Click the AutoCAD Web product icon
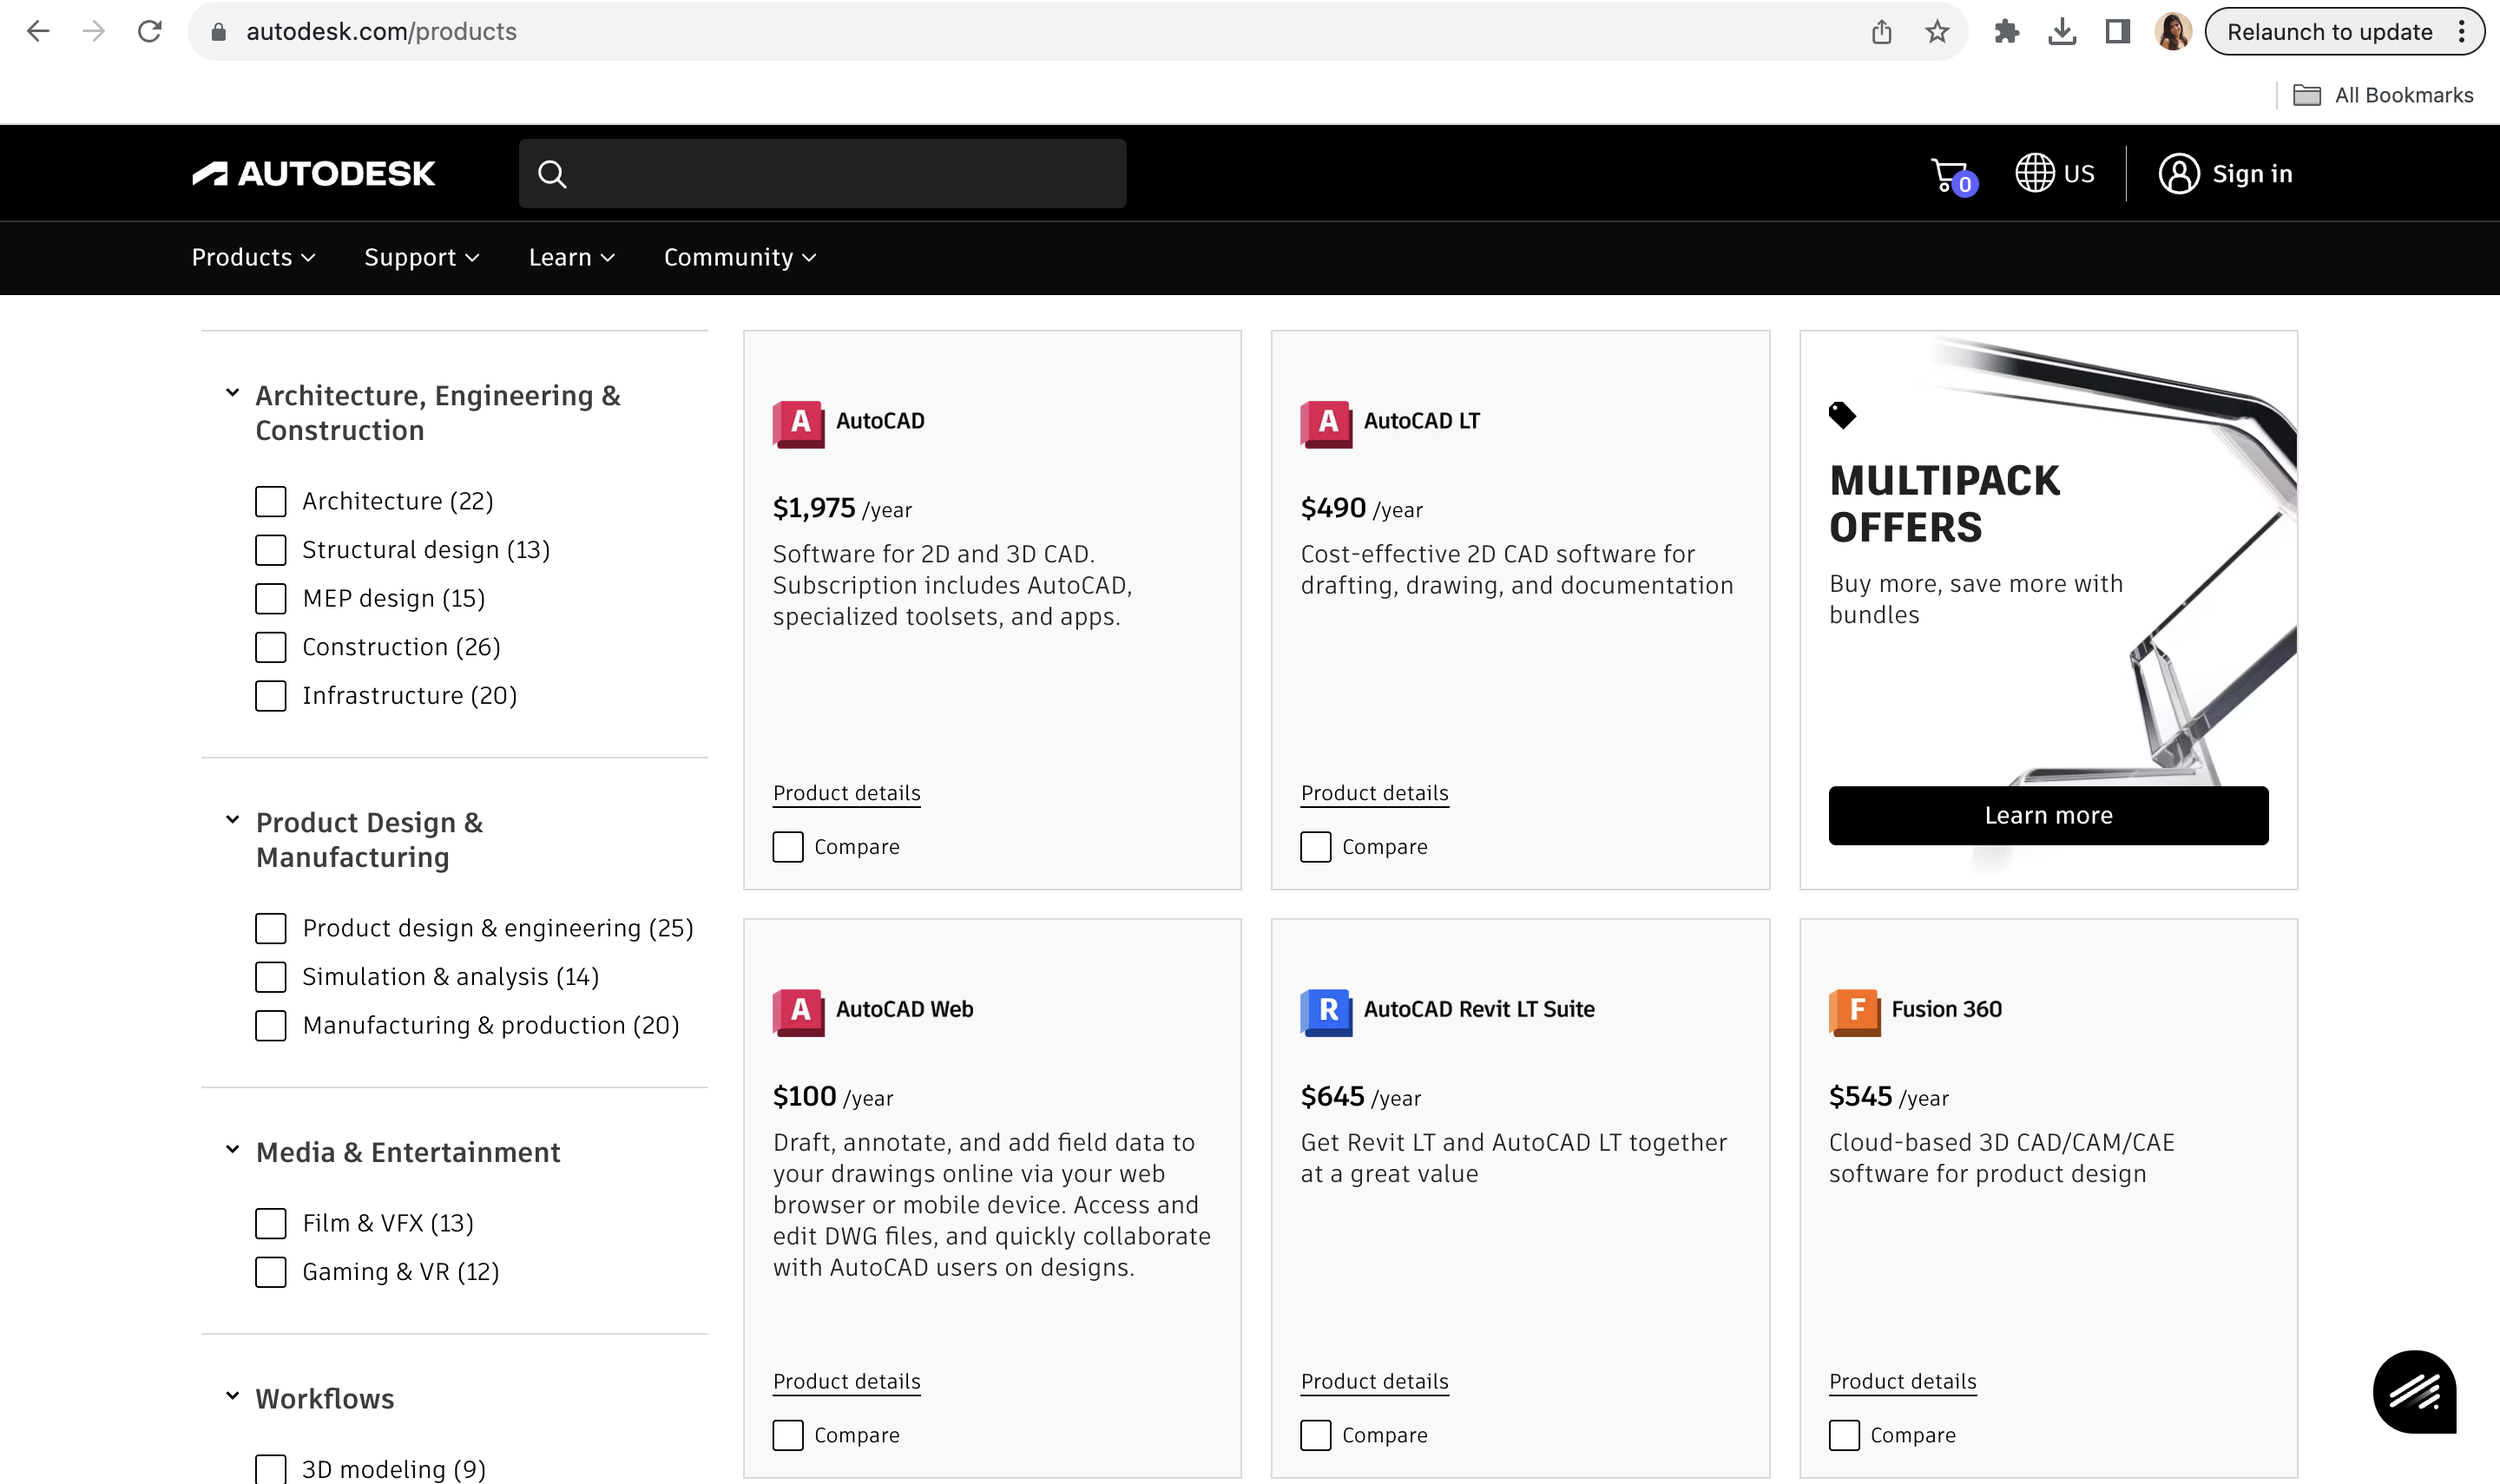The width and height of the screenshot is (2500, 1484). pos(798,1012)
